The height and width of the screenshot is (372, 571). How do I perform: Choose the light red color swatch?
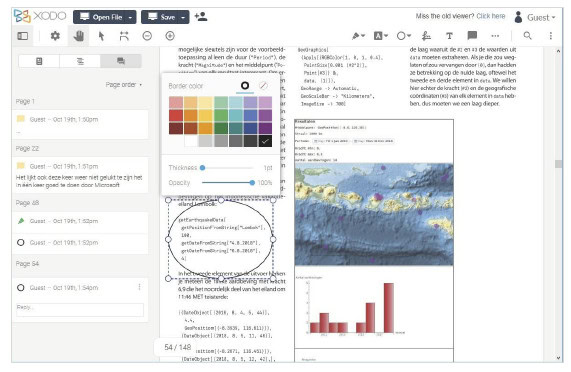176,103
